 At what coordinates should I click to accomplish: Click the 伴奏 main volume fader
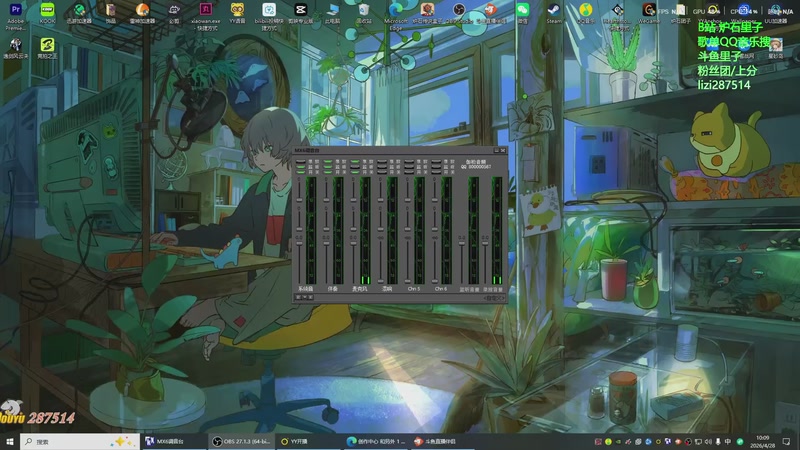tap(327, 243)
